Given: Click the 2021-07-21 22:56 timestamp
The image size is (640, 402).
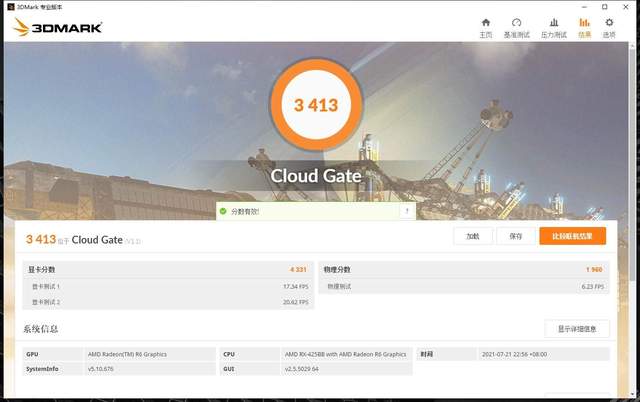Looking at the screenshot, I should [x=514, y=354].
